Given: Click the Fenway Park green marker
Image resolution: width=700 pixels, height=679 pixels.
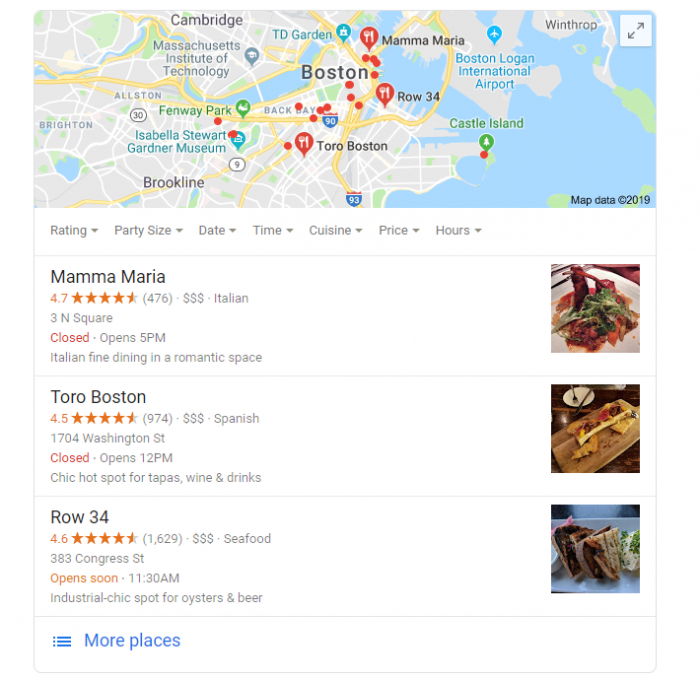Looking at the screenshot, I should tap(243, 108).
